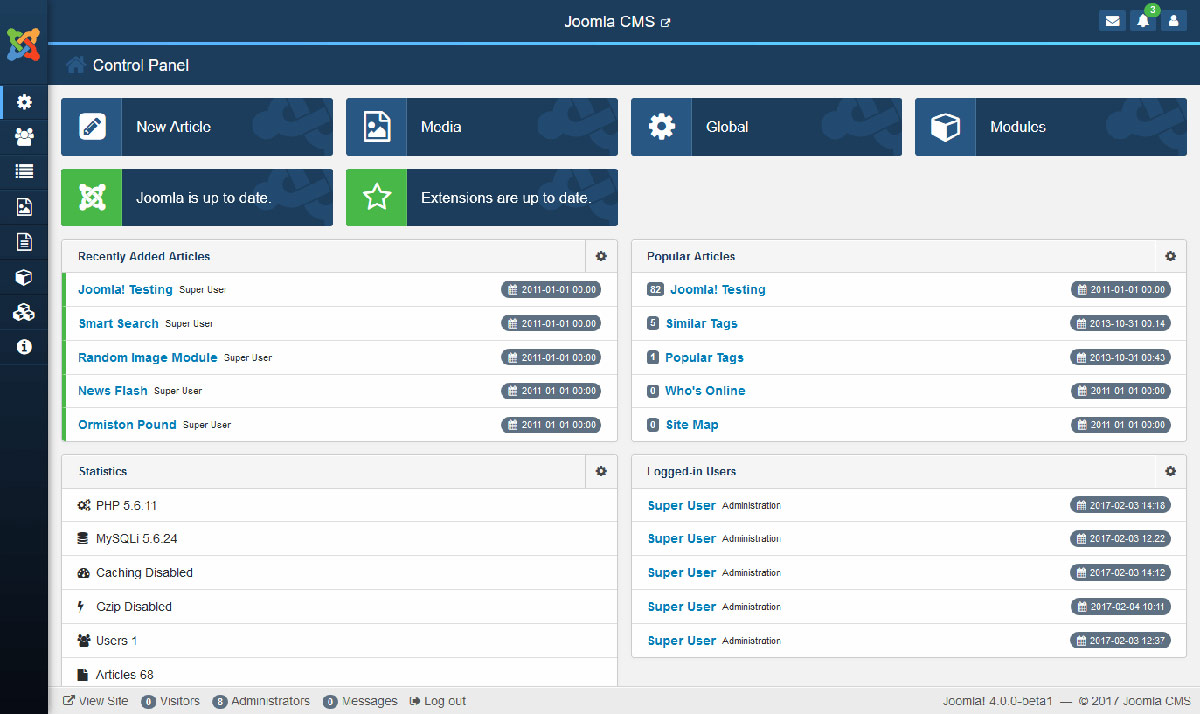Image resolution: width=1200 pixels, height=714 pixels.
Task: Open the Modules quick link tile
Action: click(x=1051, y=127)
